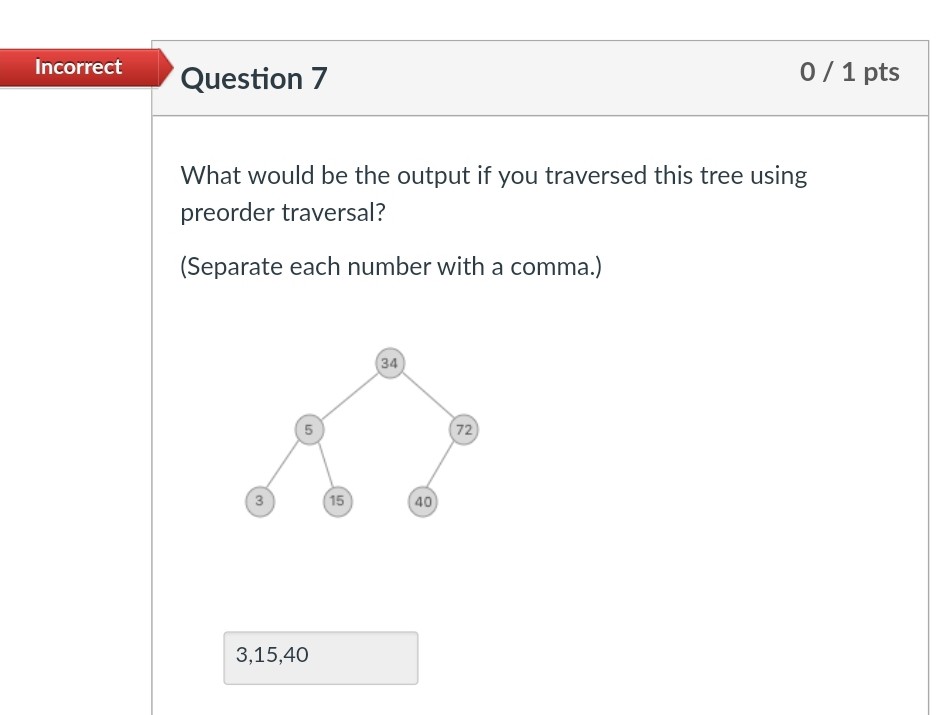Click the edge between 34 and 72
The image size is (944, 715).
coord(427,395)
